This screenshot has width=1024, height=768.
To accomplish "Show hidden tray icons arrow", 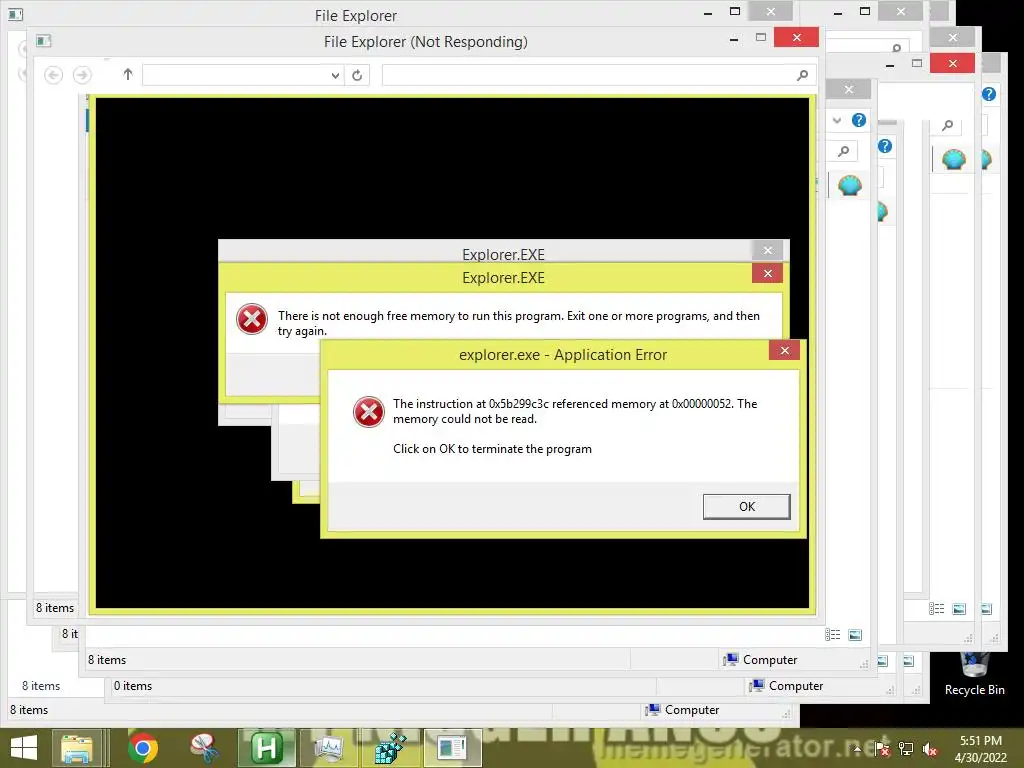I will pyautogui.click(x=857, y=749).
